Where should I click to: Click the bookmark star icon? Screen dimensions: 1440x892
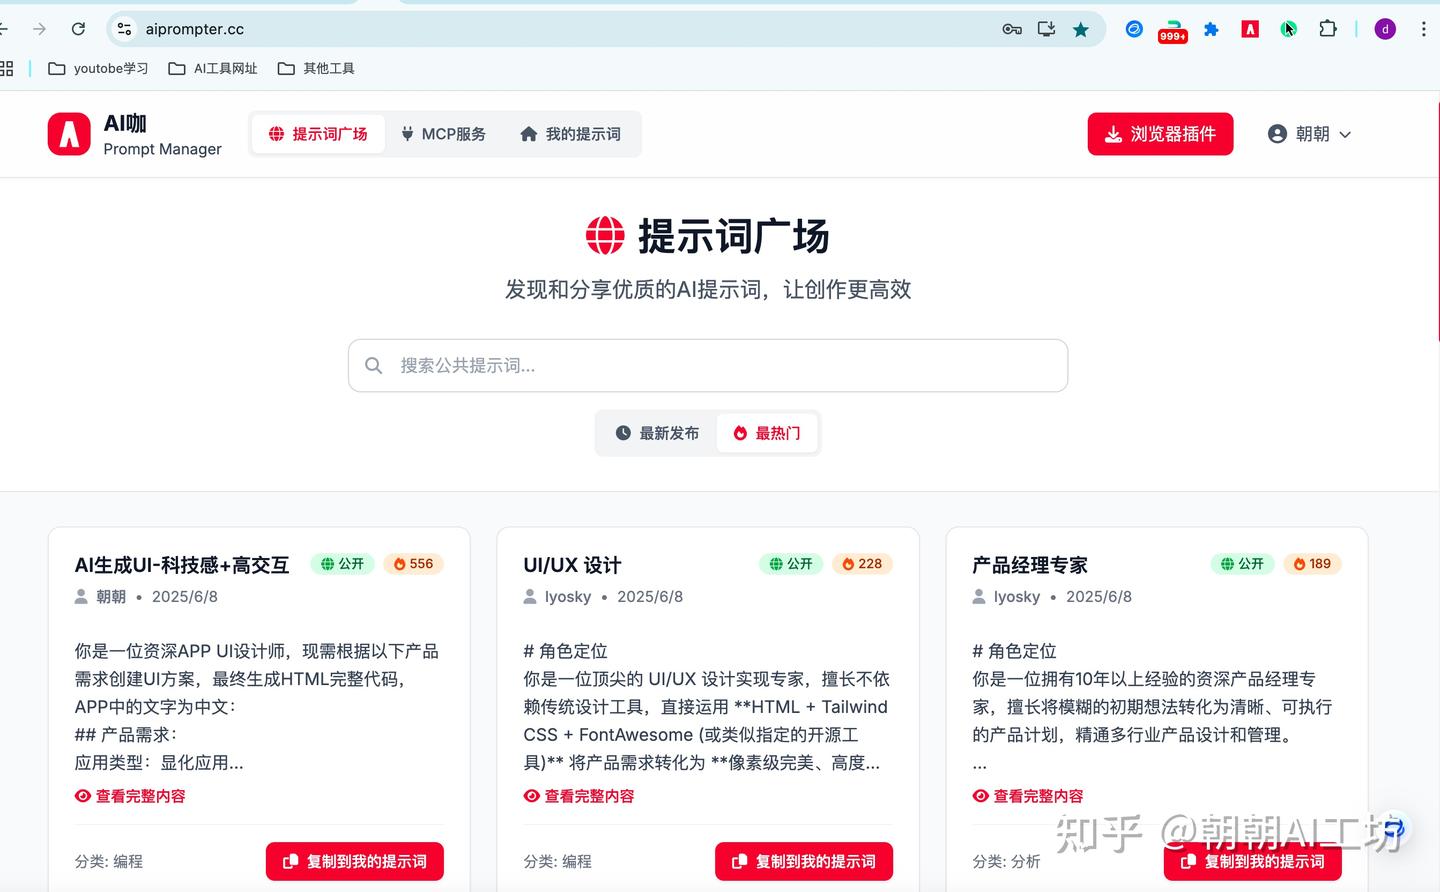point(1081,29)
